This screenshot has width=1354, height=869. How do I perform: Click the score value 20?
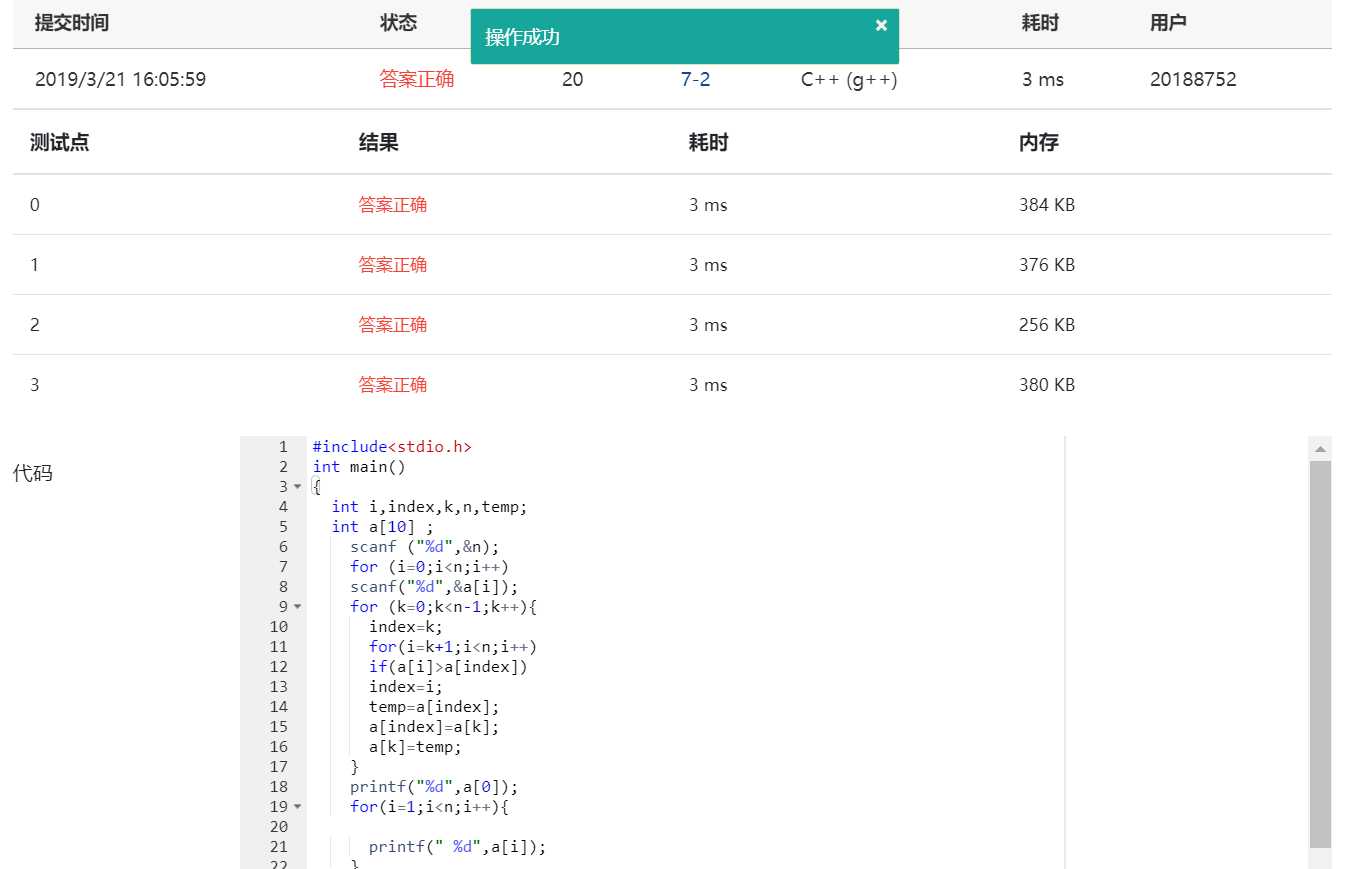572,80
